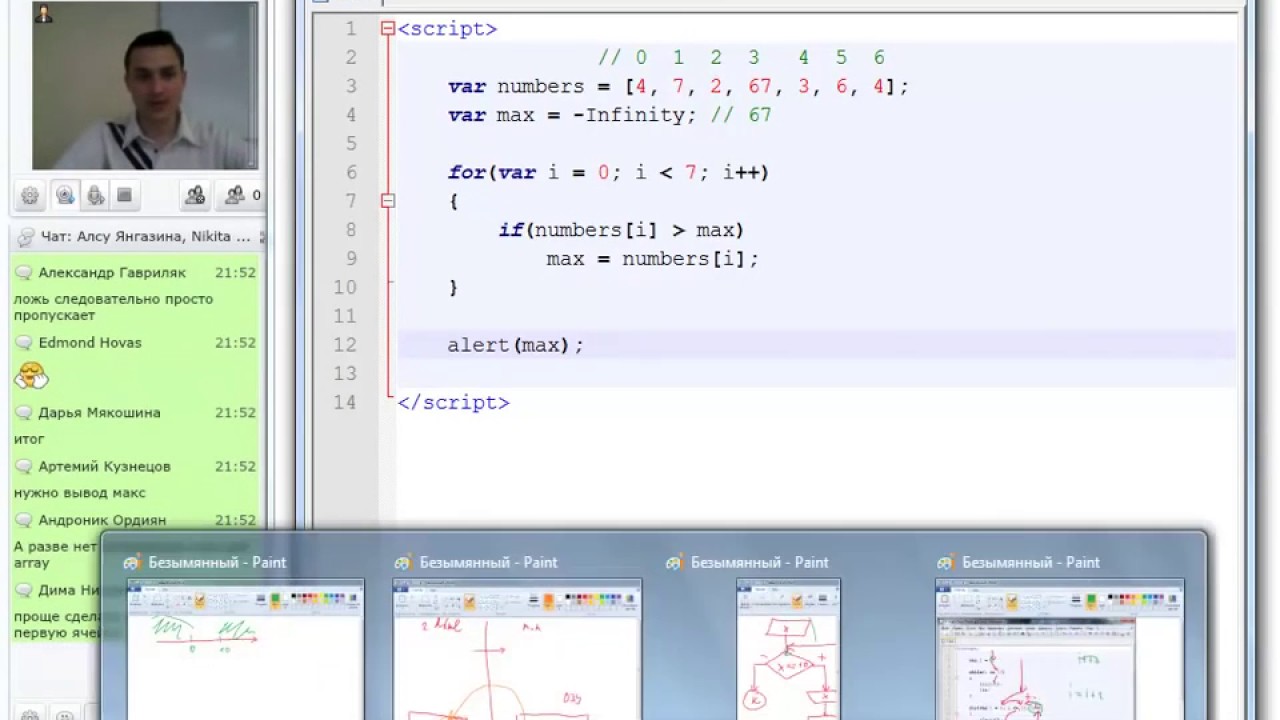Select the name Артемий Кузнецов in chat
Image resolution: width=1280 pixels, height=720 pixels.
[104, 467]
